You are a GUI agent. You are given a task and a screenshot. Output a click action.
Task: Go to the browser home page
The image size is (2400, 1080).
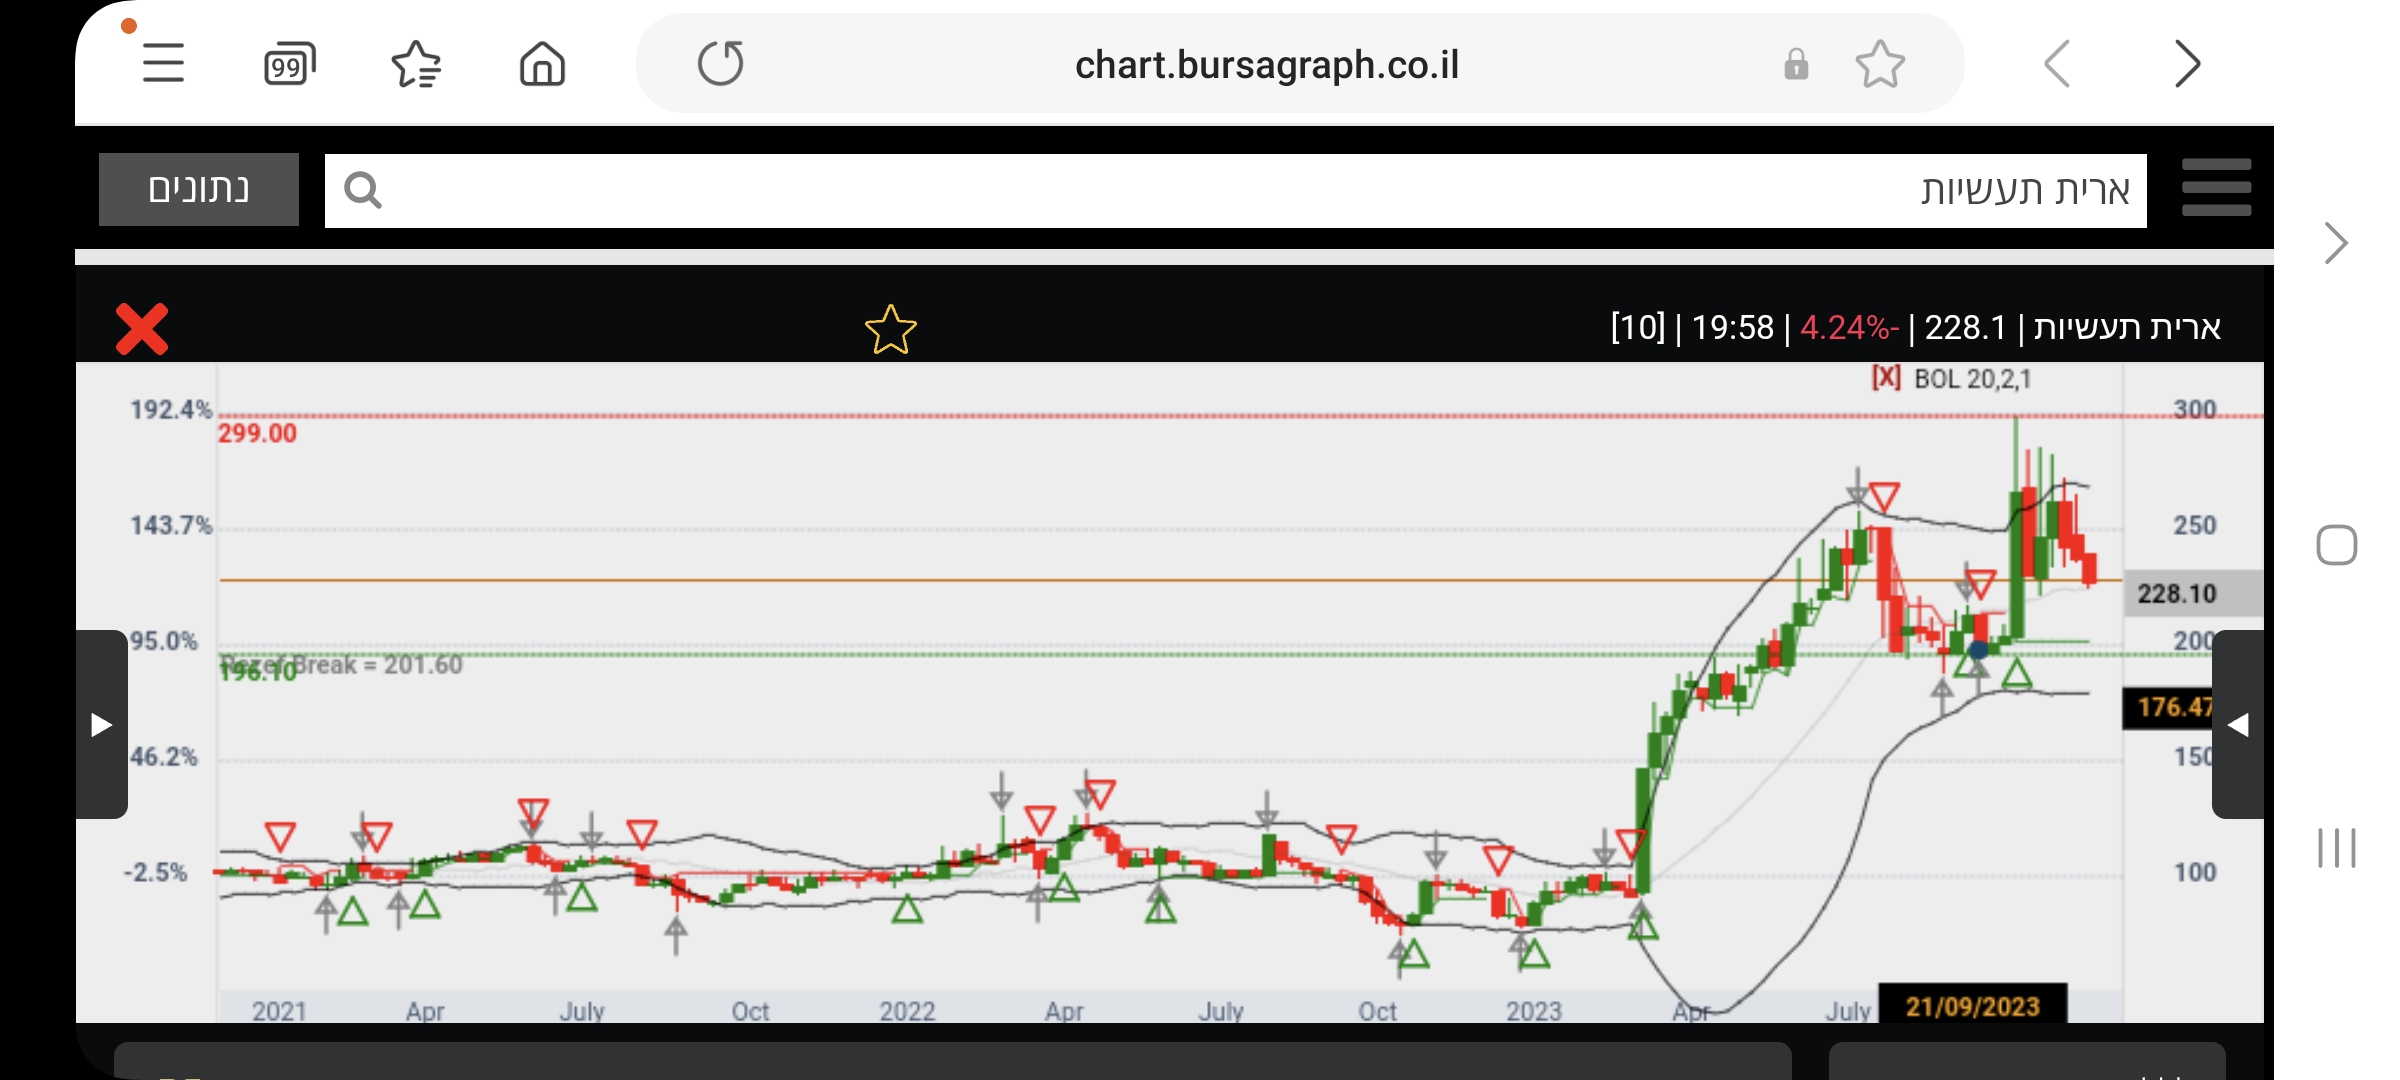click(542, 65)
